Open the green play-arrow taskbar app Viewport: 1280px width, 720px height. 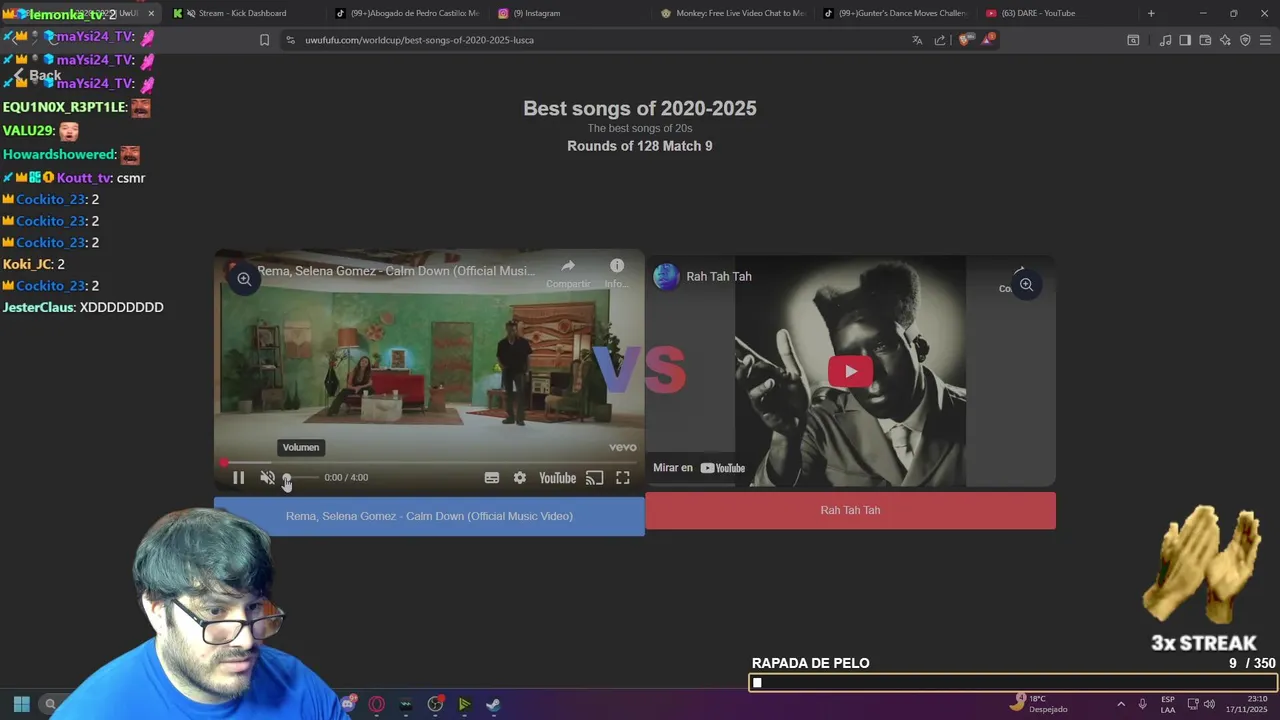tap(464, 704)
